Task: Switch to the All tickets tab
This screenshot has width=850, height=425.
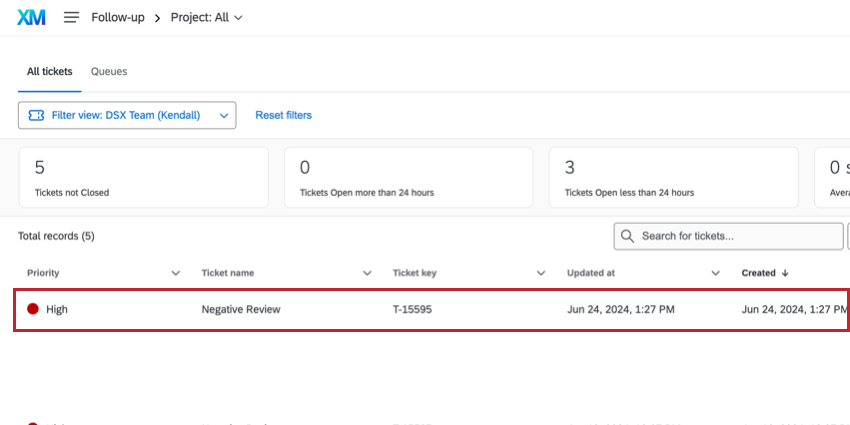Action: pos(49,72)
